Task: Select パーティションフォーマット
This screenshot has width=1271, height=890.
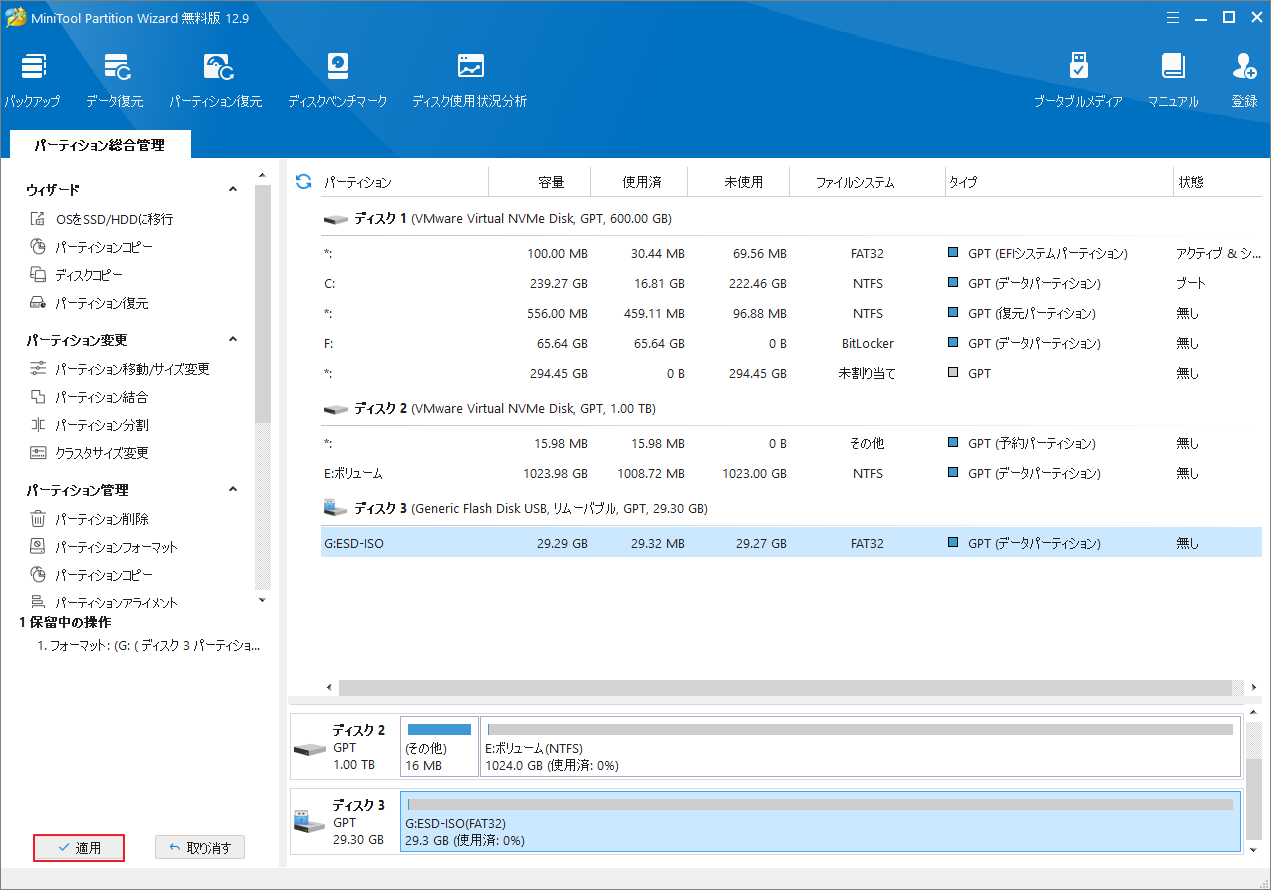Action: pyautogui.click(x=103, y=547)
